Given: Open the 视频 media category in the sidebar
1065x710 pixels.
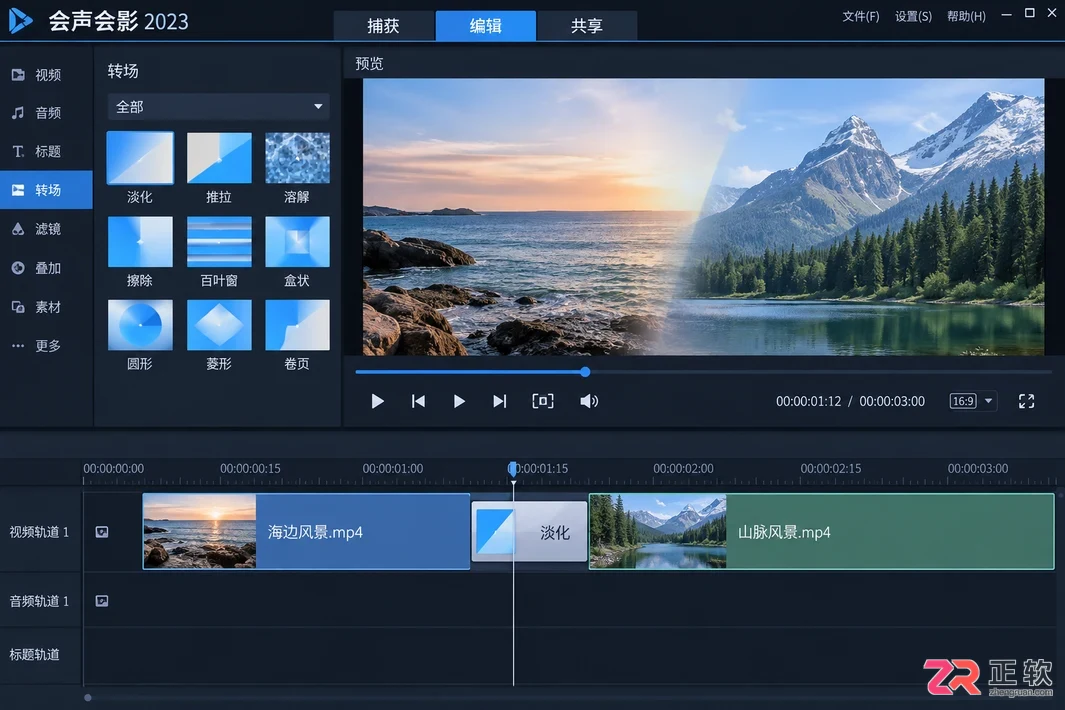Looking at the screenshot, I should (x=46, y=75).
